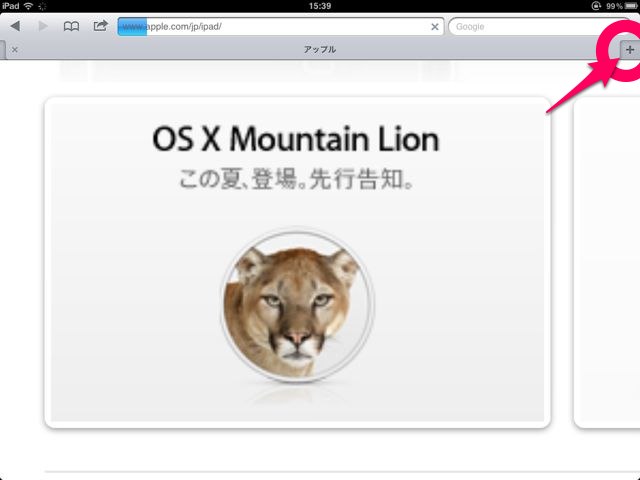Open the bookmarks book icon

click(x=71, y=27)
